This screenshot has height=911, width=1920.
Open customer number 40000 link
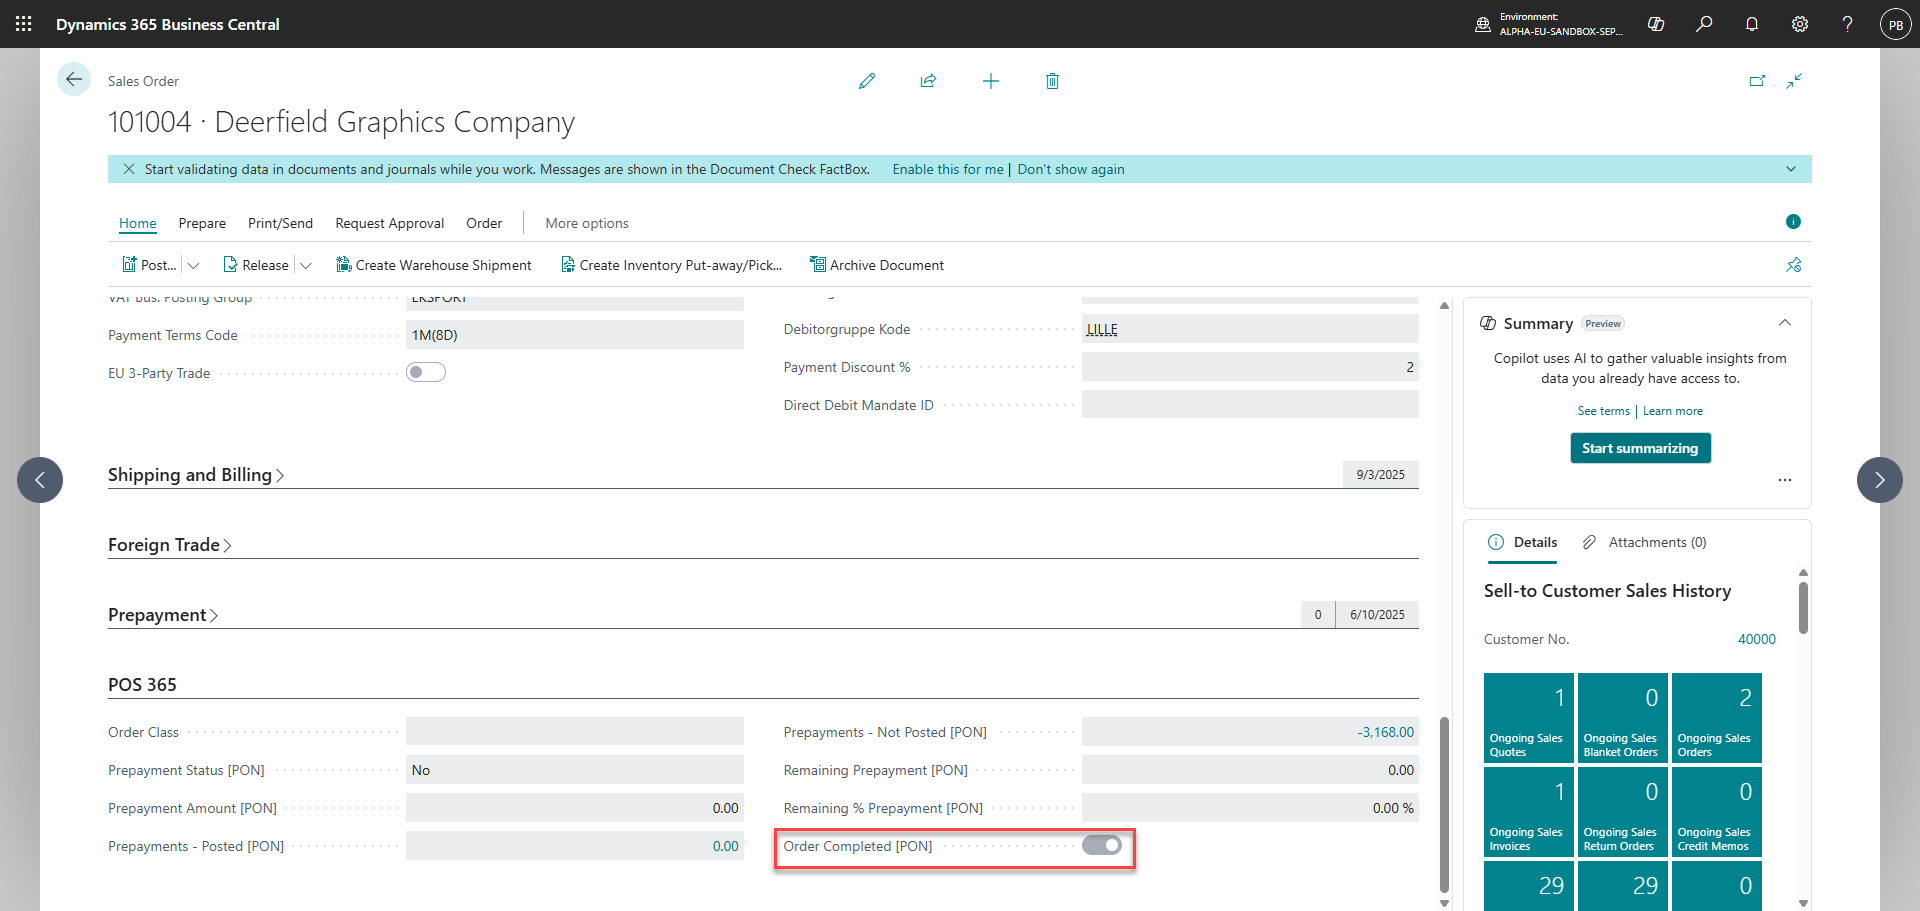(x=1757, y=639)
